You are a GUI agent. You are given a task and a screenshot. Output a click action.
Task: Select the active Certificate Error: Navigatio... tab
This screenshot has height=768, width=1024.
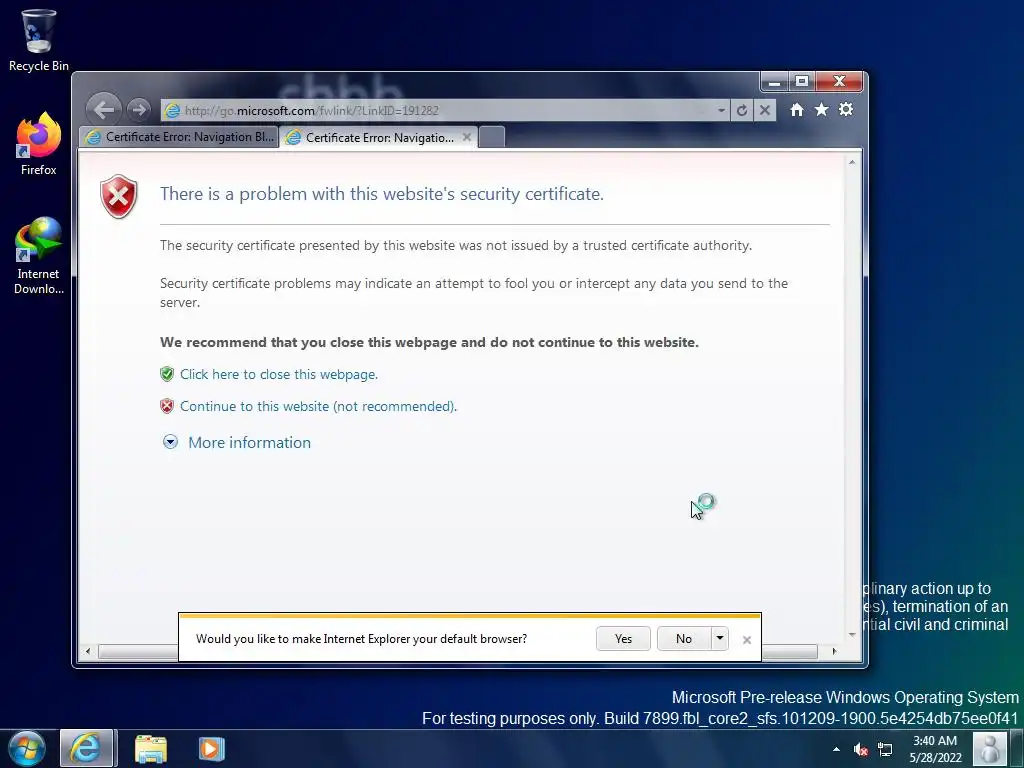pos(379,137)
